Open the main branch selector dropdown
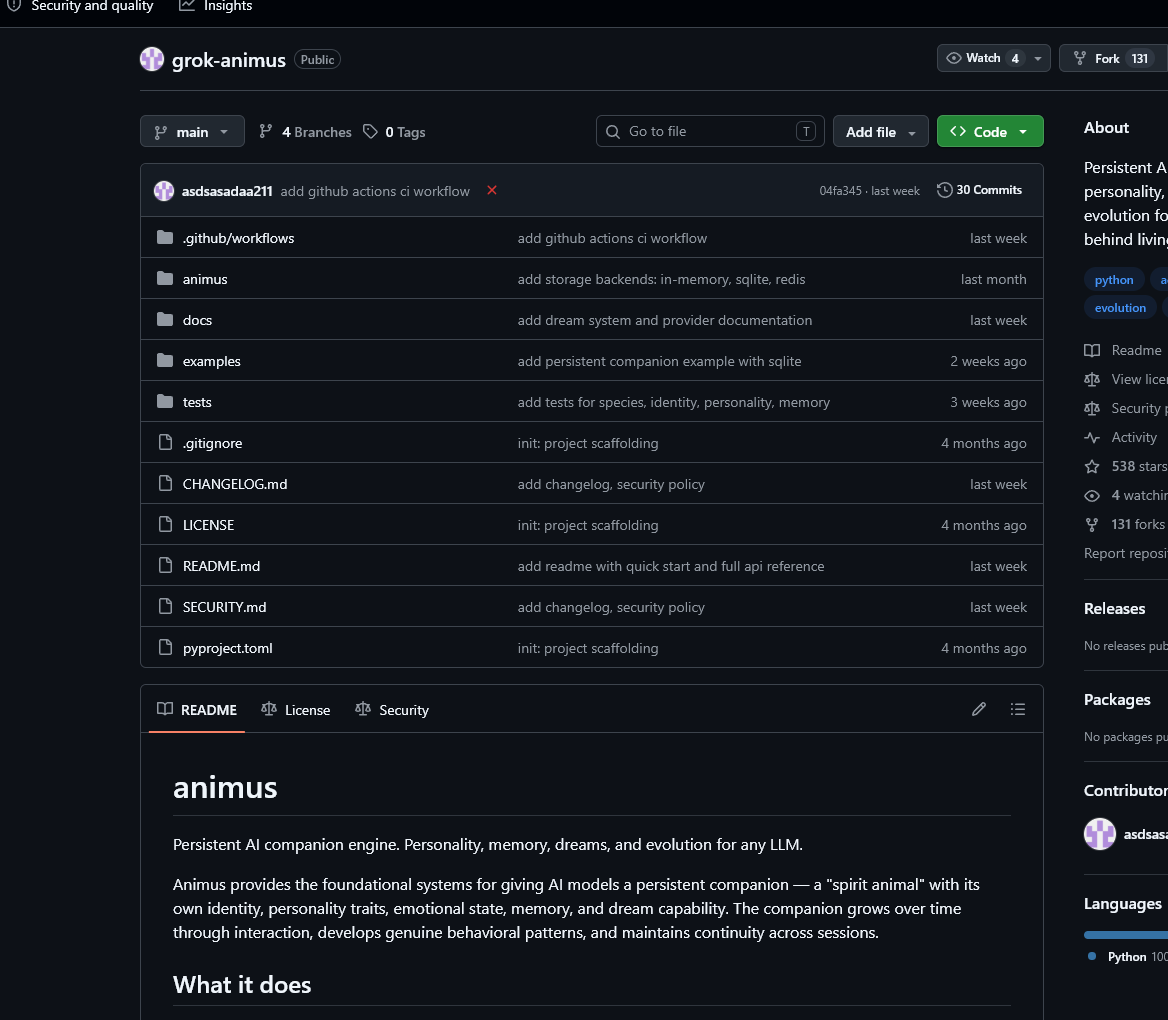The image size is (1168, 1020). tap(192, 131)
